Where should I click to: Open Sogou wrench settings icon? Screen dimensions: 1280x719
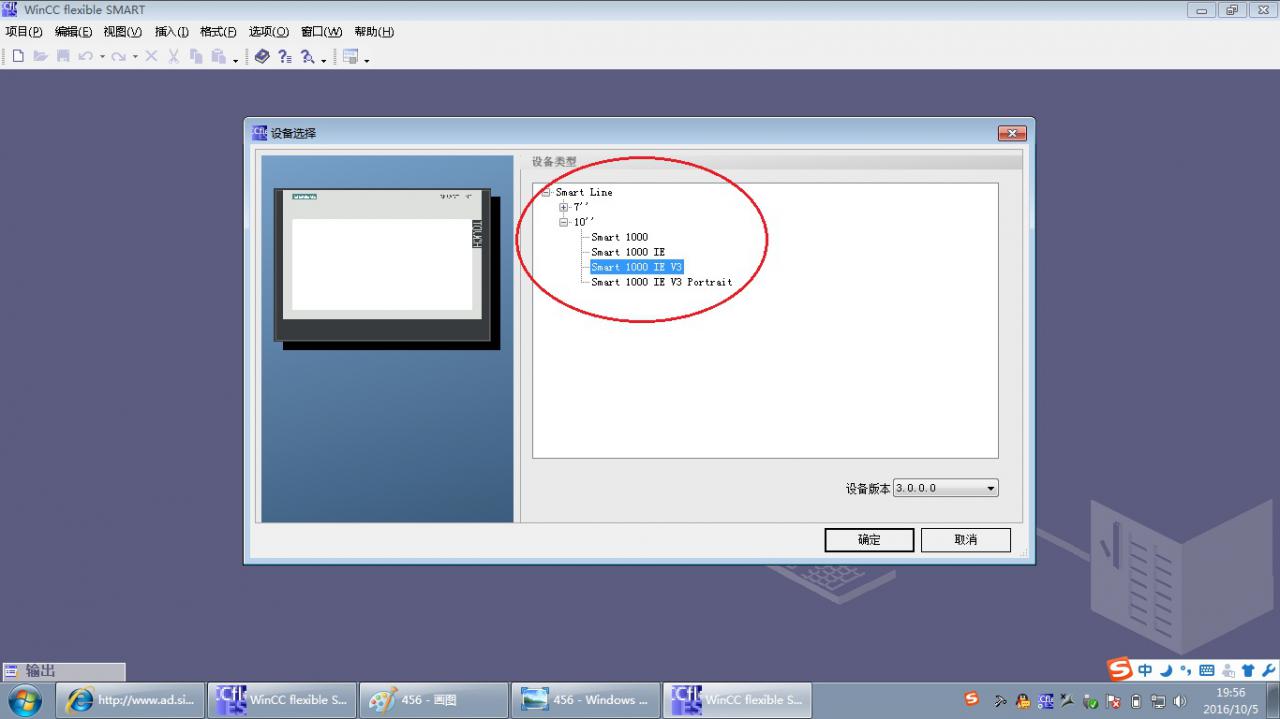(x=1270, y=670)
